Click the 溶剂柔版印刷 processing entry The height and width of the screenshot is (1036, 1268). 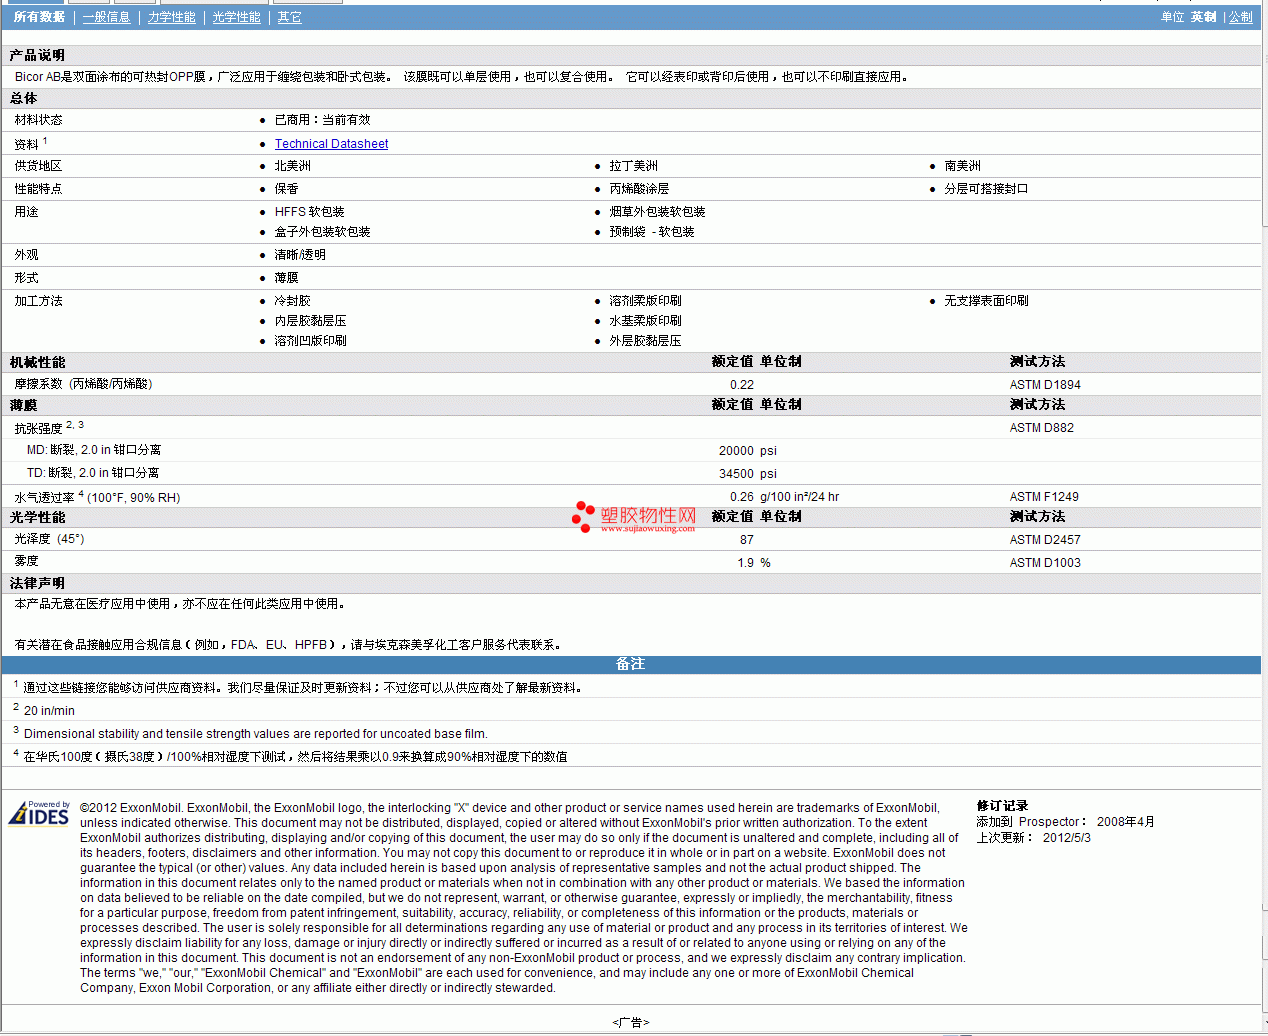click(x=646, y=301)
